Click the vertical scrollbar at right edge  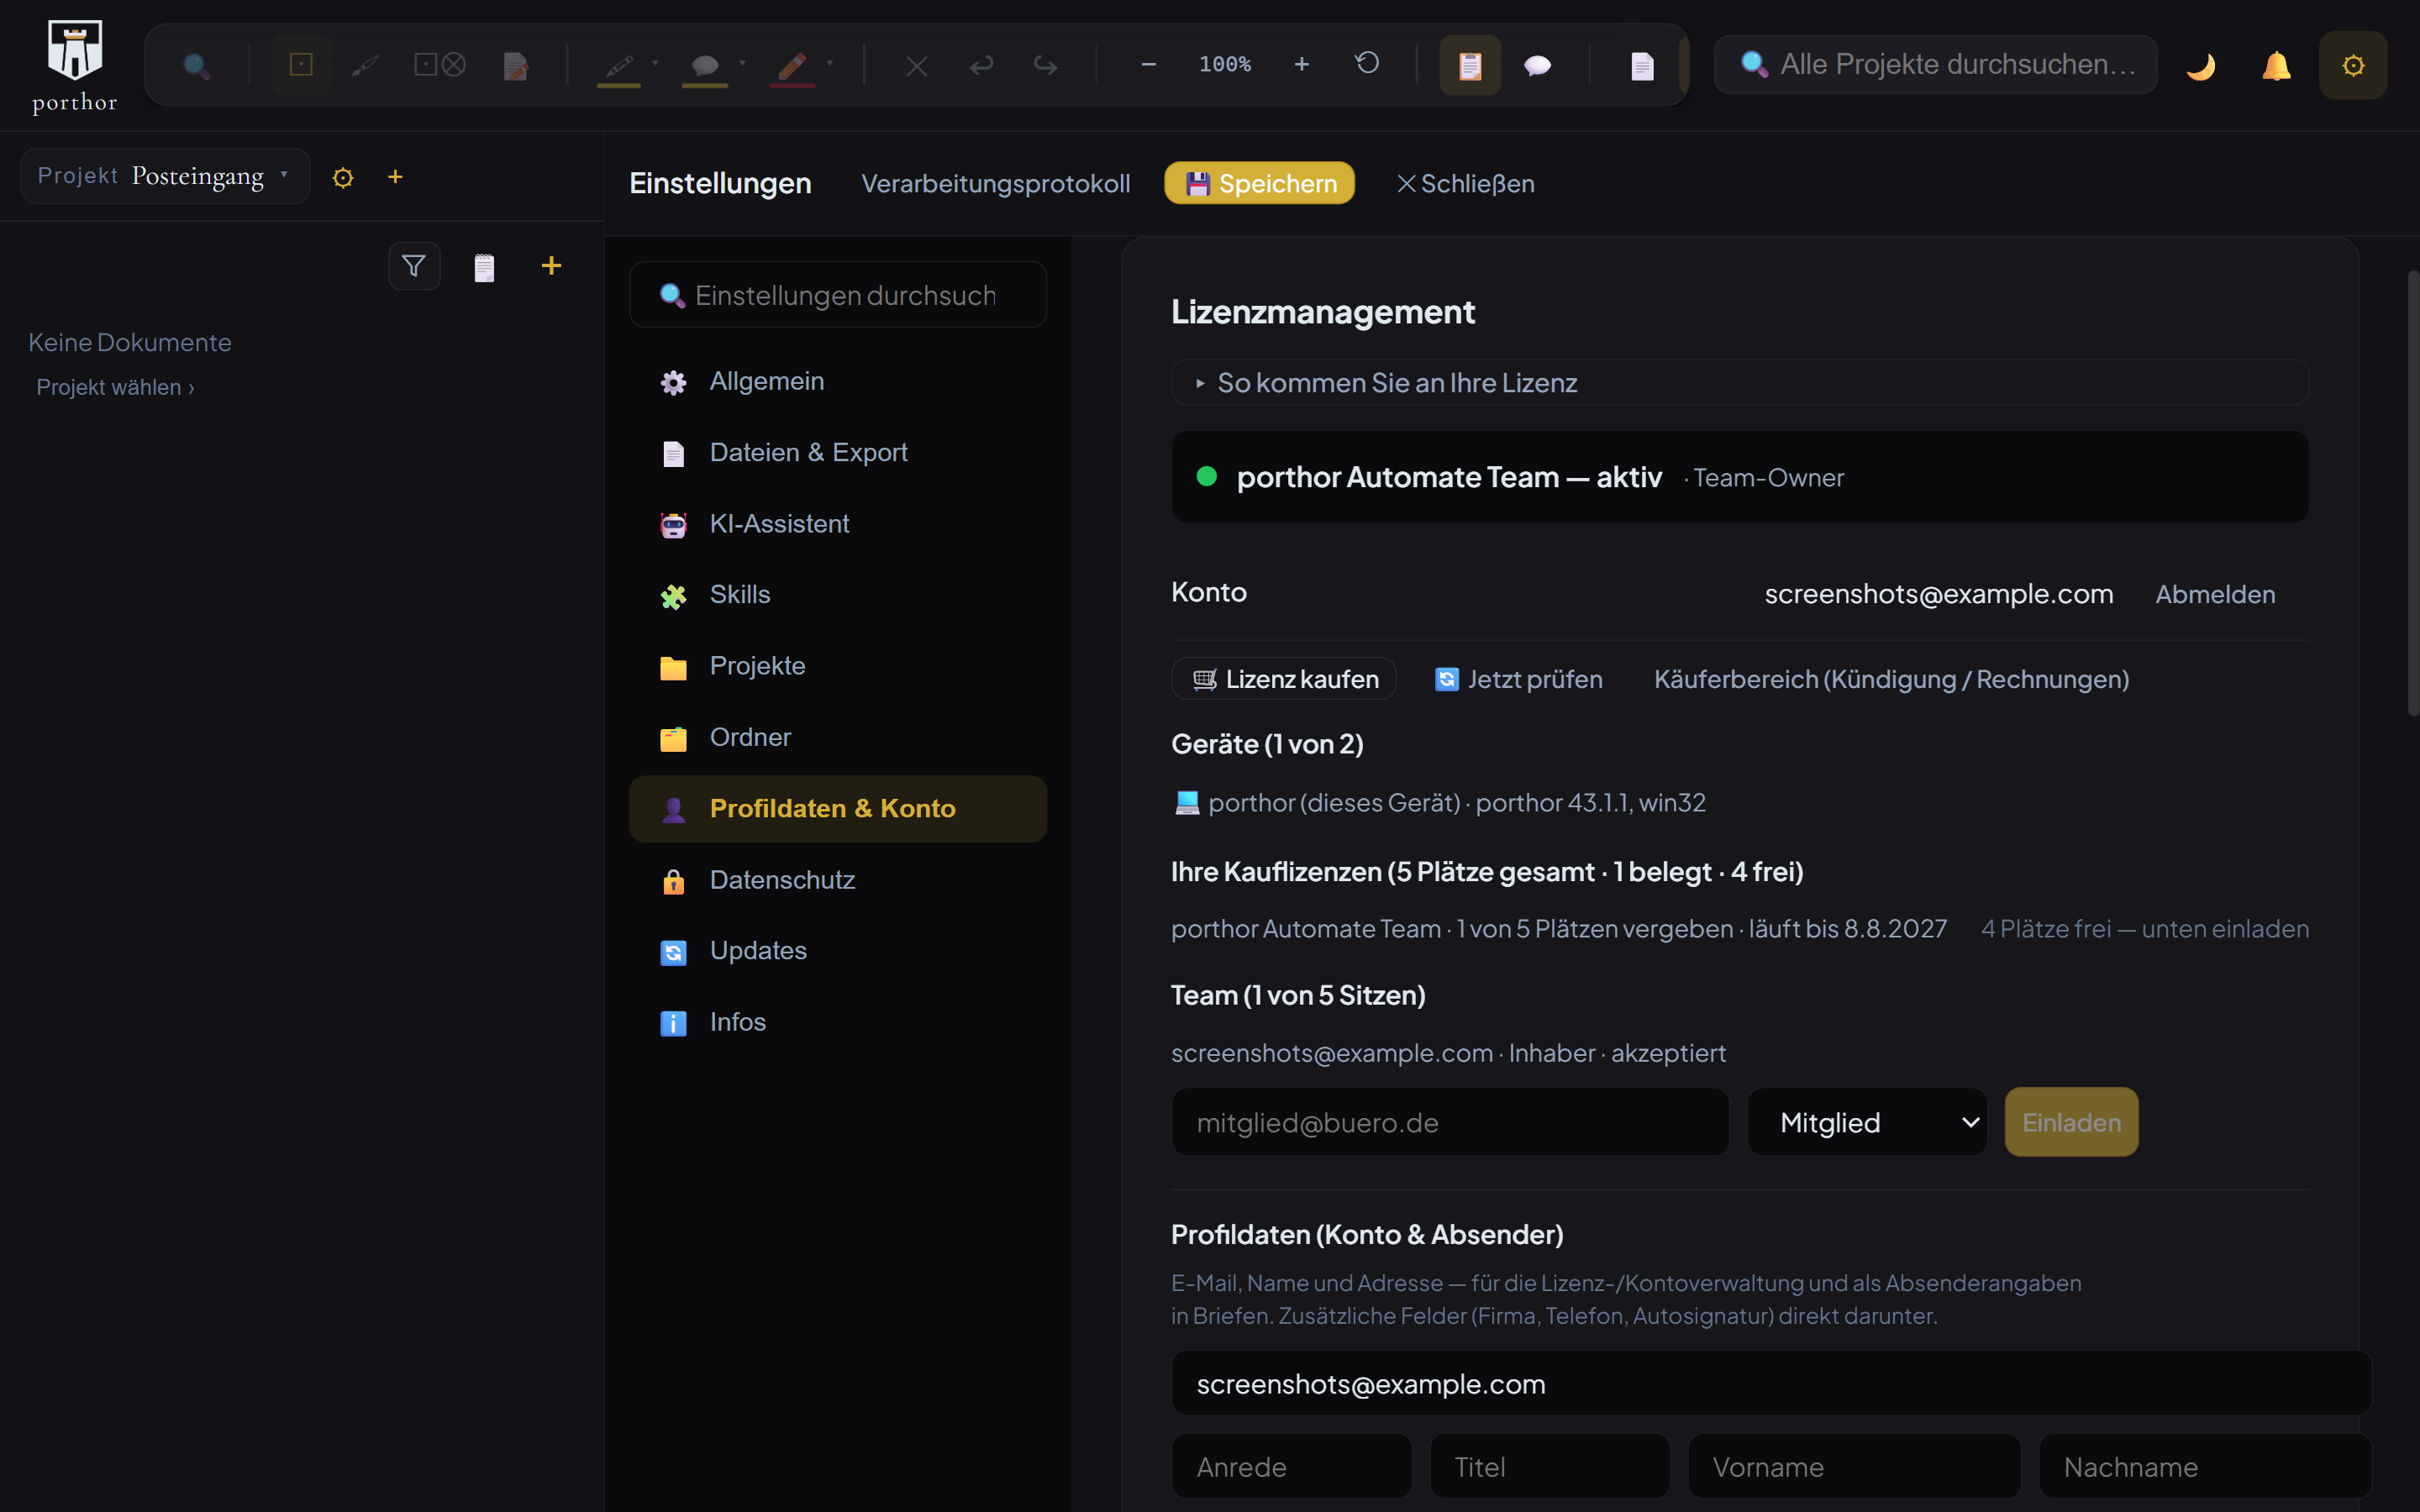tap(2412, 493)
